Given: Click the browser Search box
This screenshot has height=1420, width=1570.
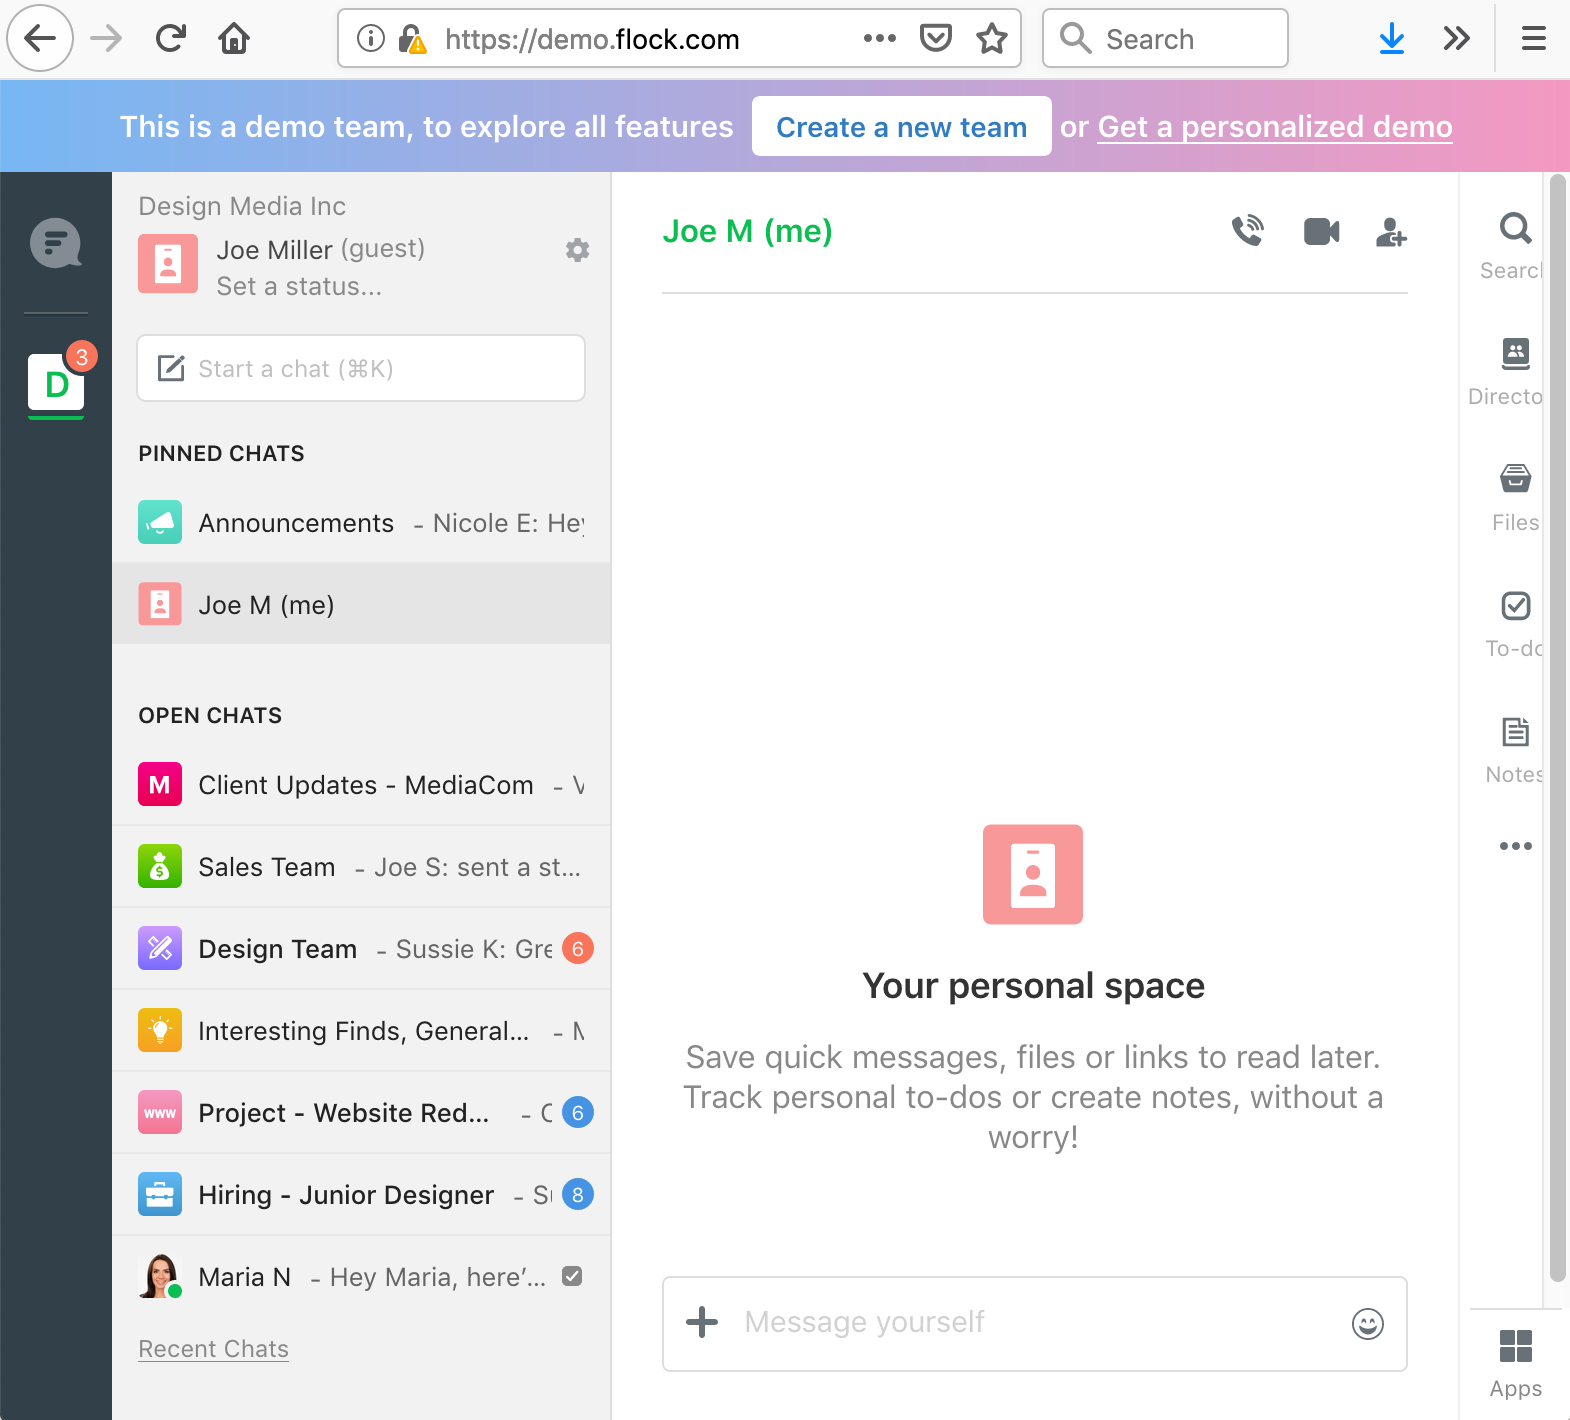Looking at the screenshot, I should 1165,38.
